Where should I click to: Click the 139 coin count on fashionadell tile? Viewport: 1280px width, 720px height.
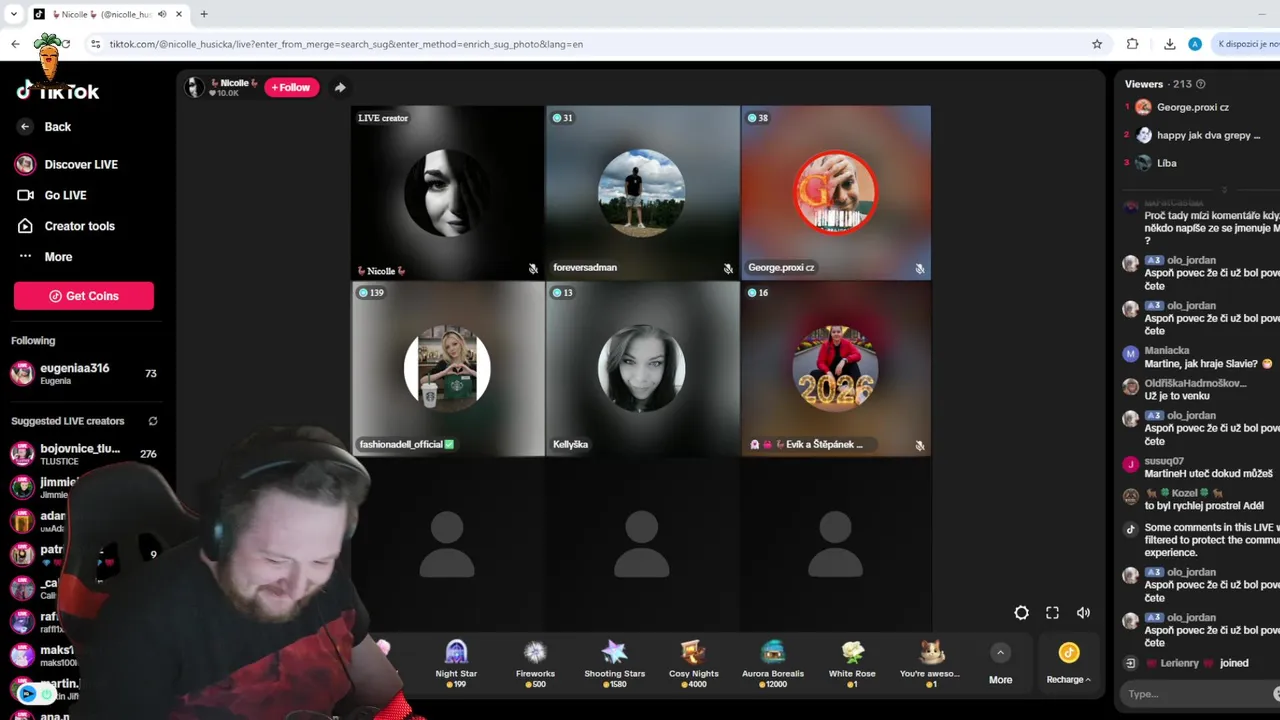coord(371,293)
